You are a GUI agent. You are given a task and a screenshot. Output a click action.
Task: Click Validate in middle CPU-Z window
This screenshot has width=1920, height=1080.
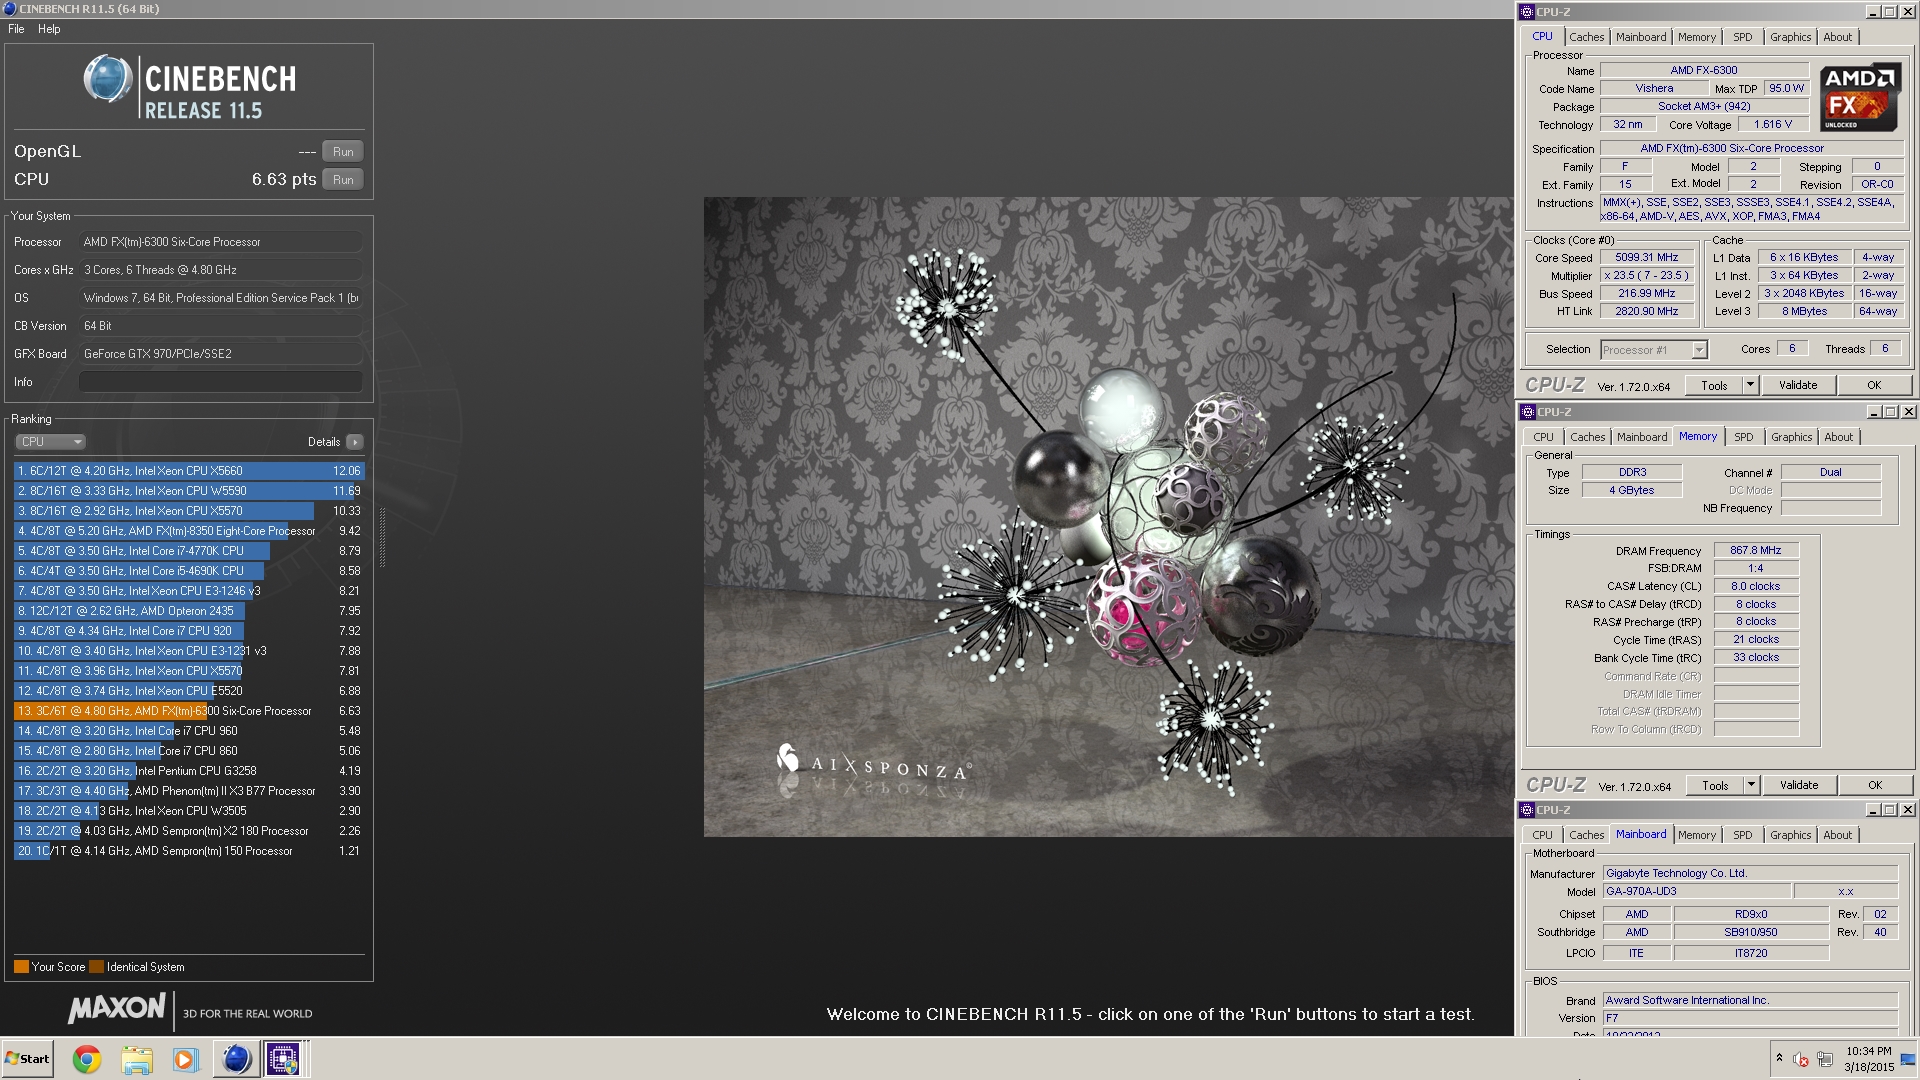pos(1799,785)
